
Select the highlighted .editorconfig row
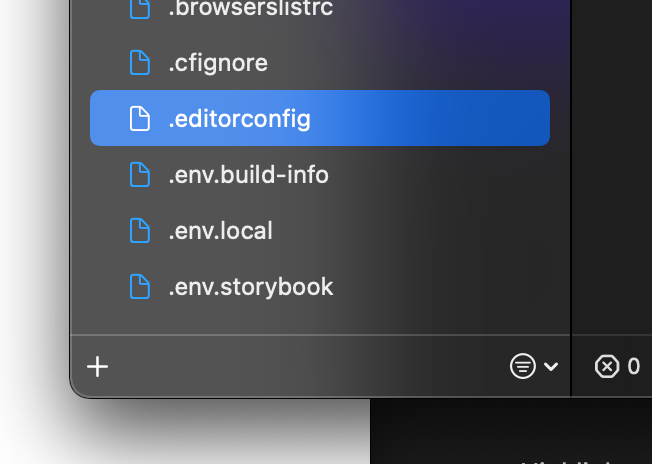[x=320, y=119]
